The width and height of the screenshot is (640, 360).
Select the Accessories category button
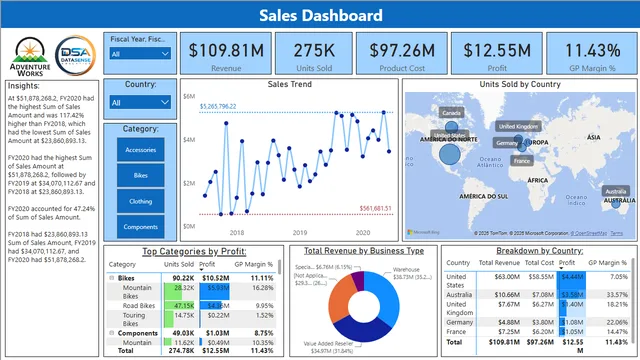click(x=140, y=150)
